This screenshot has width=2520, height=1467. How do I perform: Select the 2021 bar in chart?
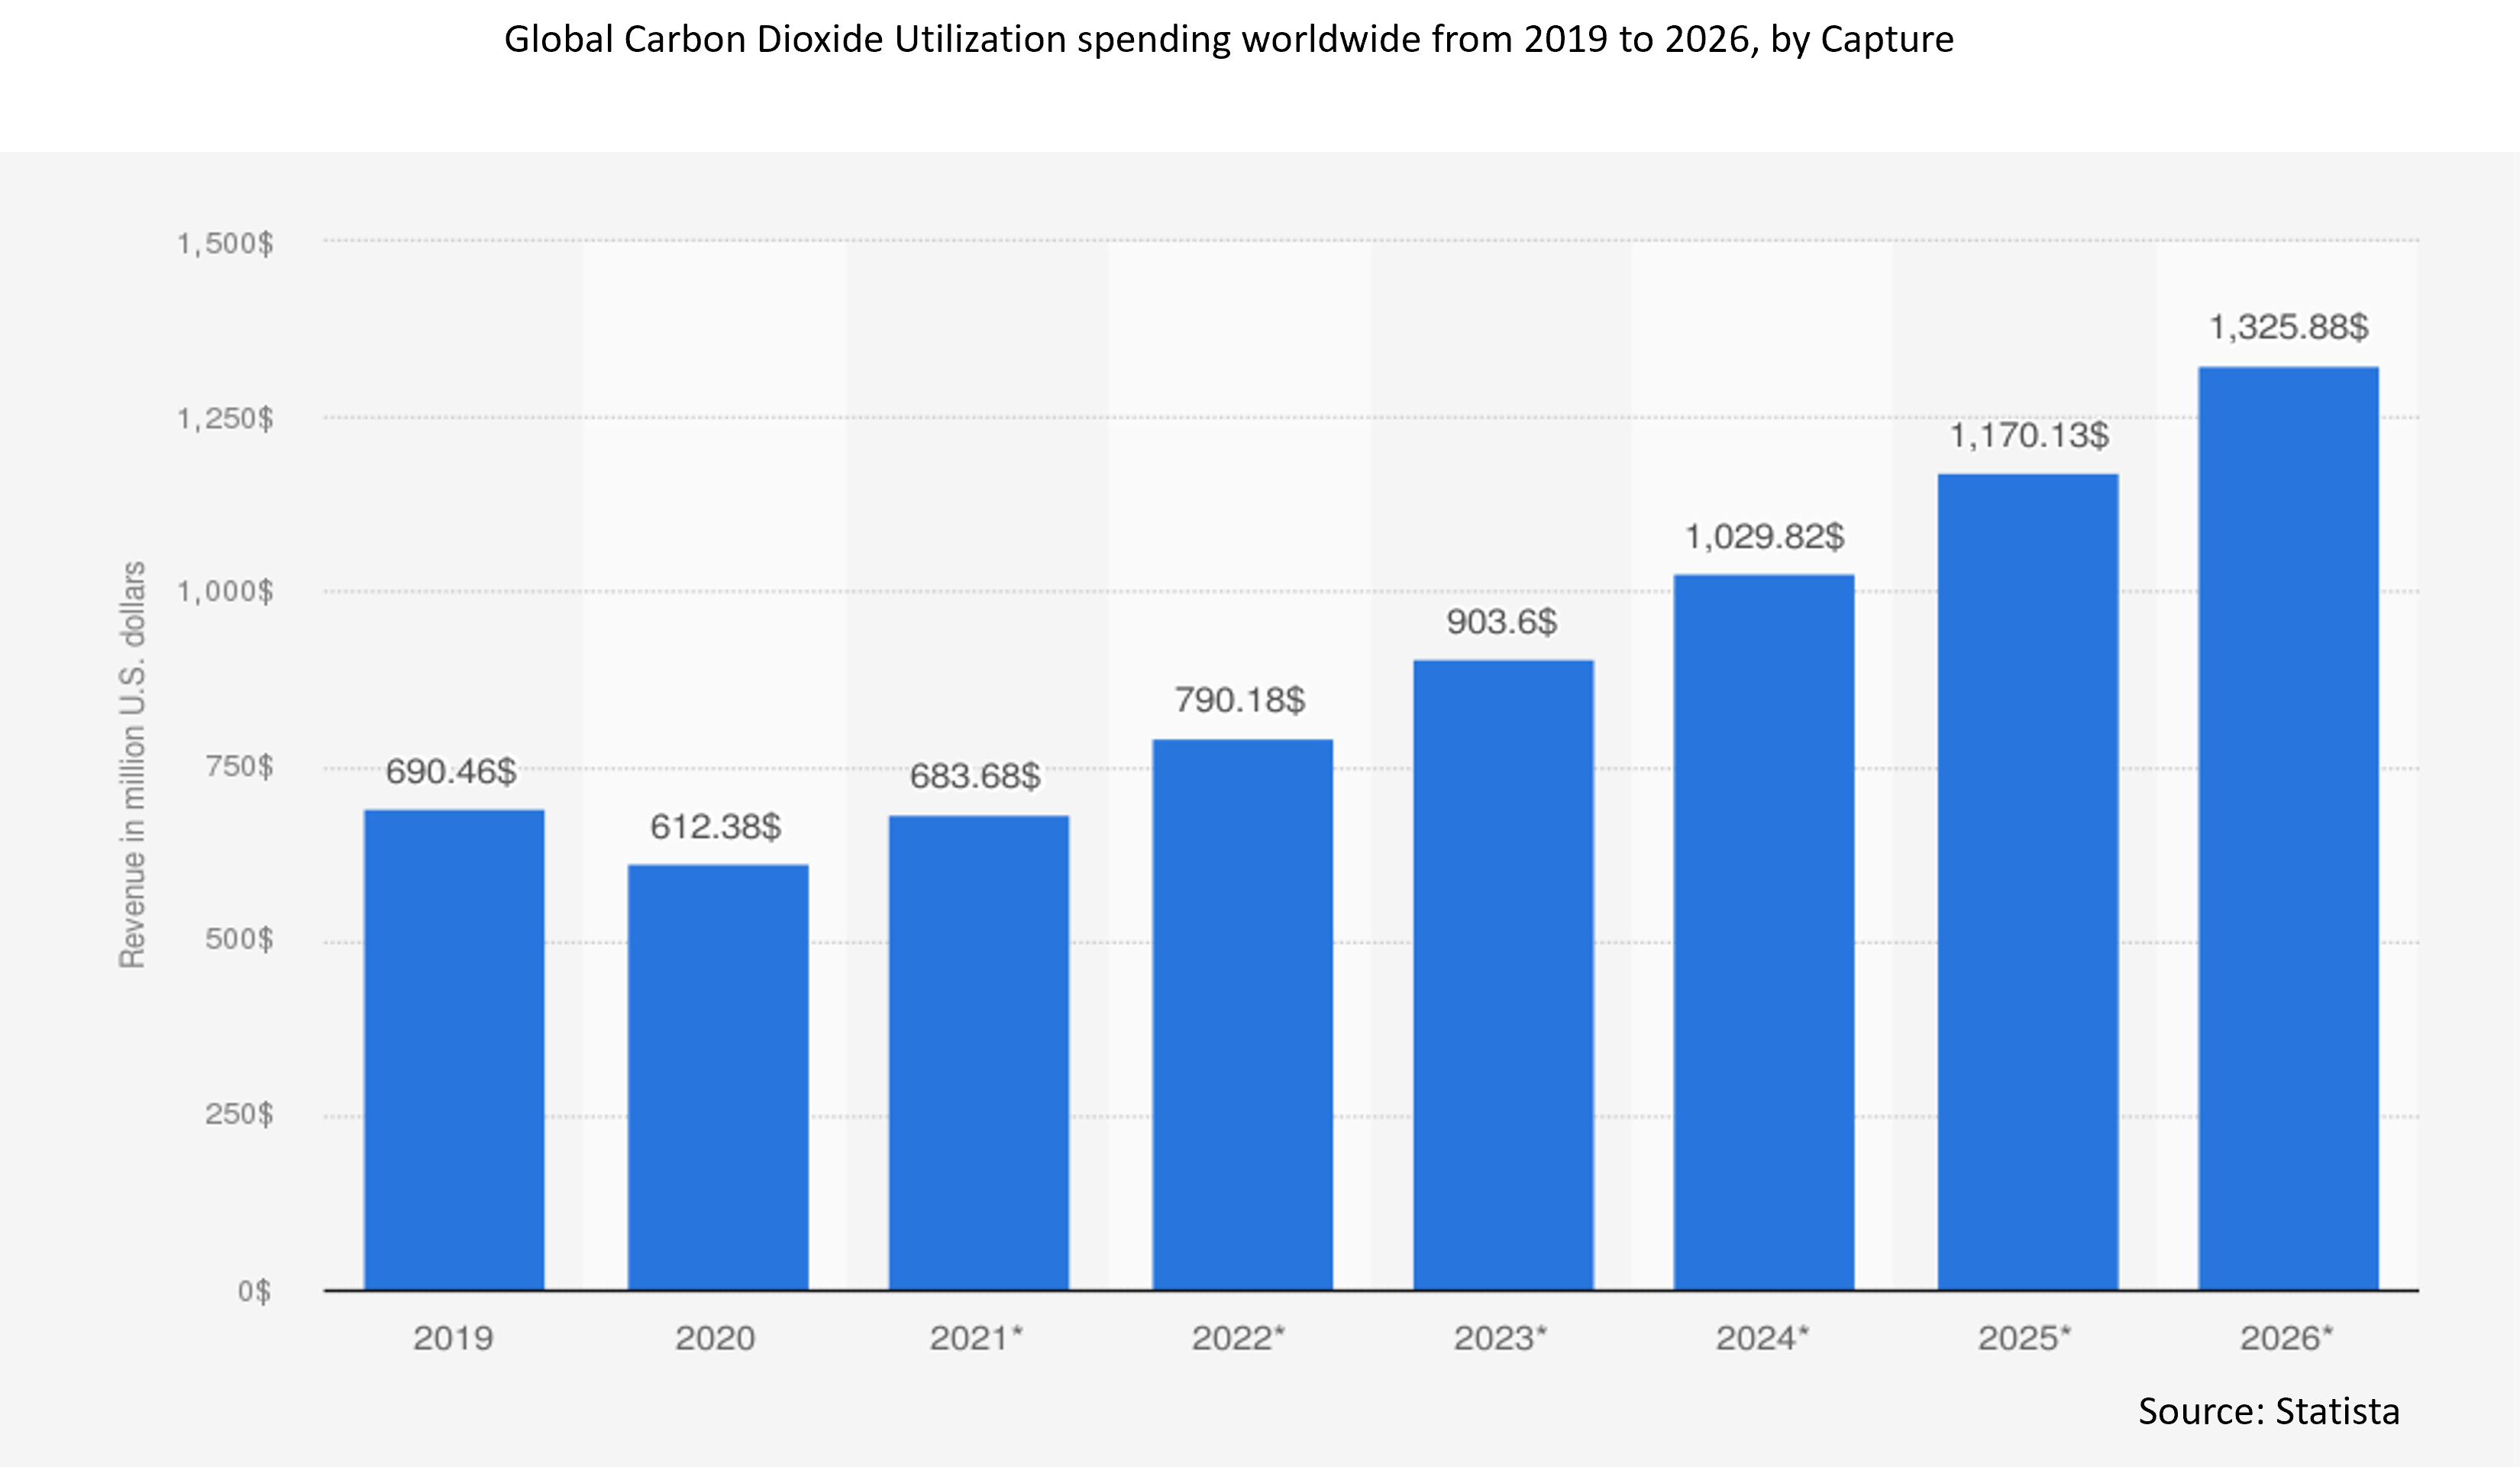pos(979,1052)
